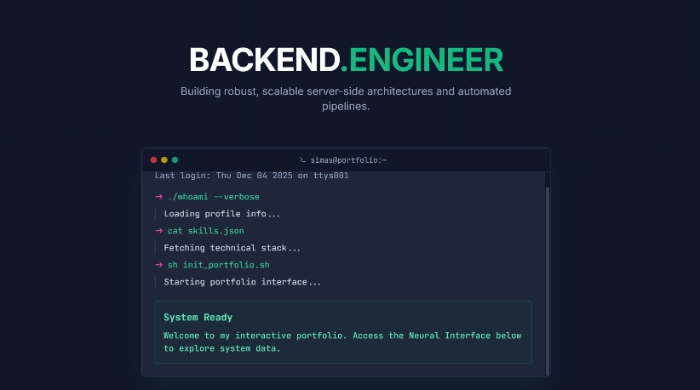This screenshot has width=700, height=390.
Task: Click the red terminal window dot
Action: pos(154,160)
